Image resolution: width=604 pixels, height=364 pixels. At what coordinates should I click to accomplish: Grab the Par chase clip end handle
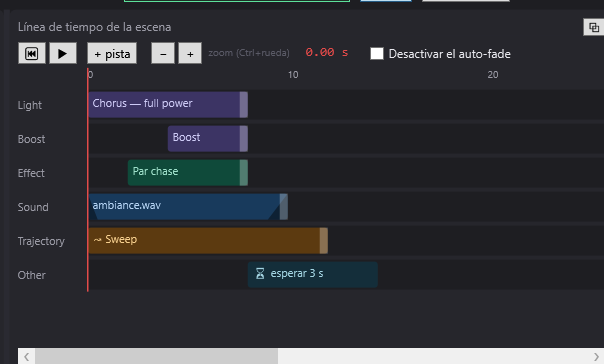(243, 173)
